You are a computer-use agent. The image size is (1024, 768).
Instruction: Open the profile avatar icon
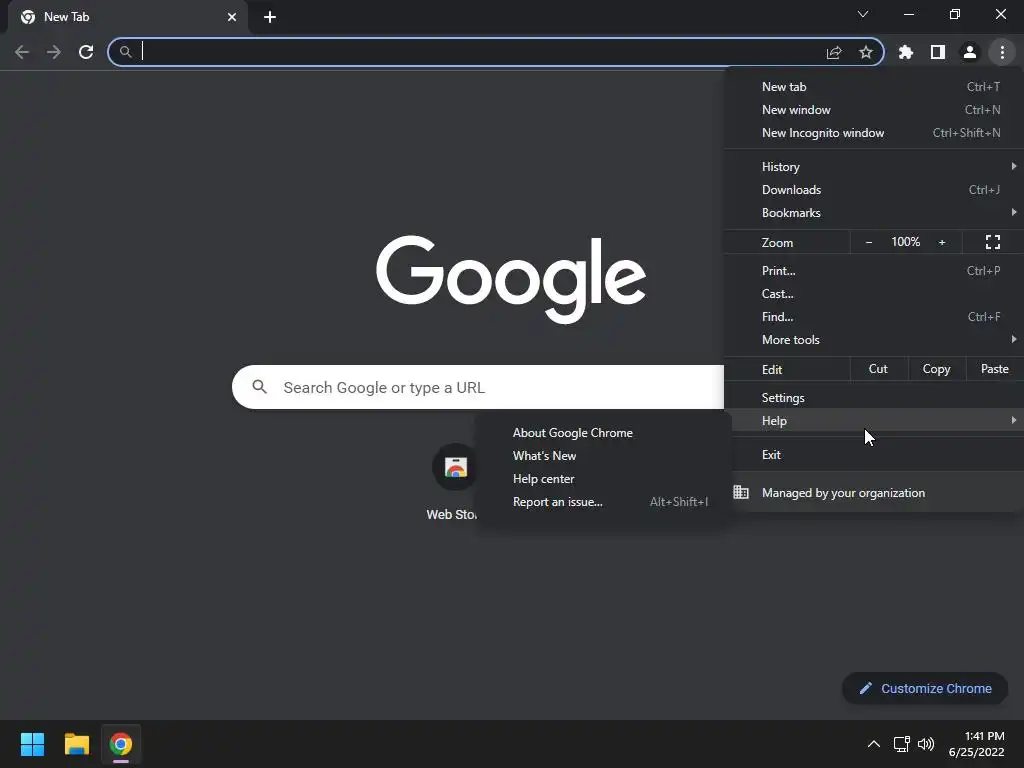[970, 52]
